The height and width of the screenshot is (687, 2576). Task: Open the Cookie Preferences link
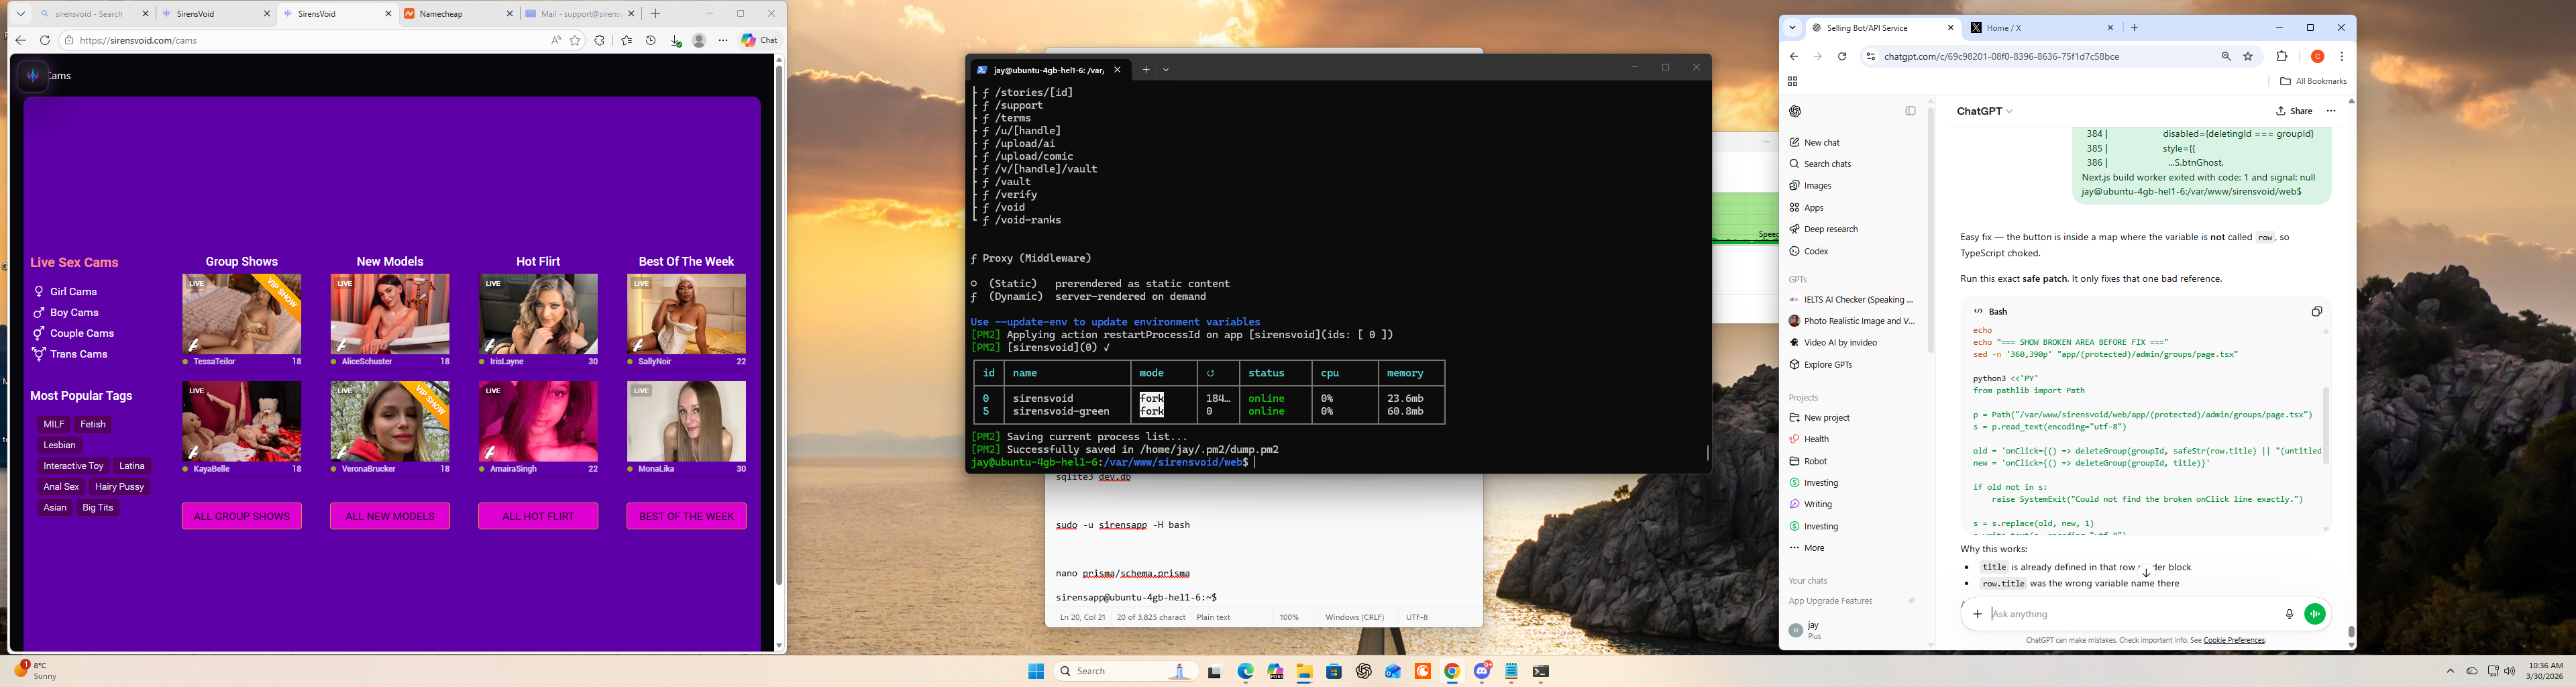point(2233,640)
